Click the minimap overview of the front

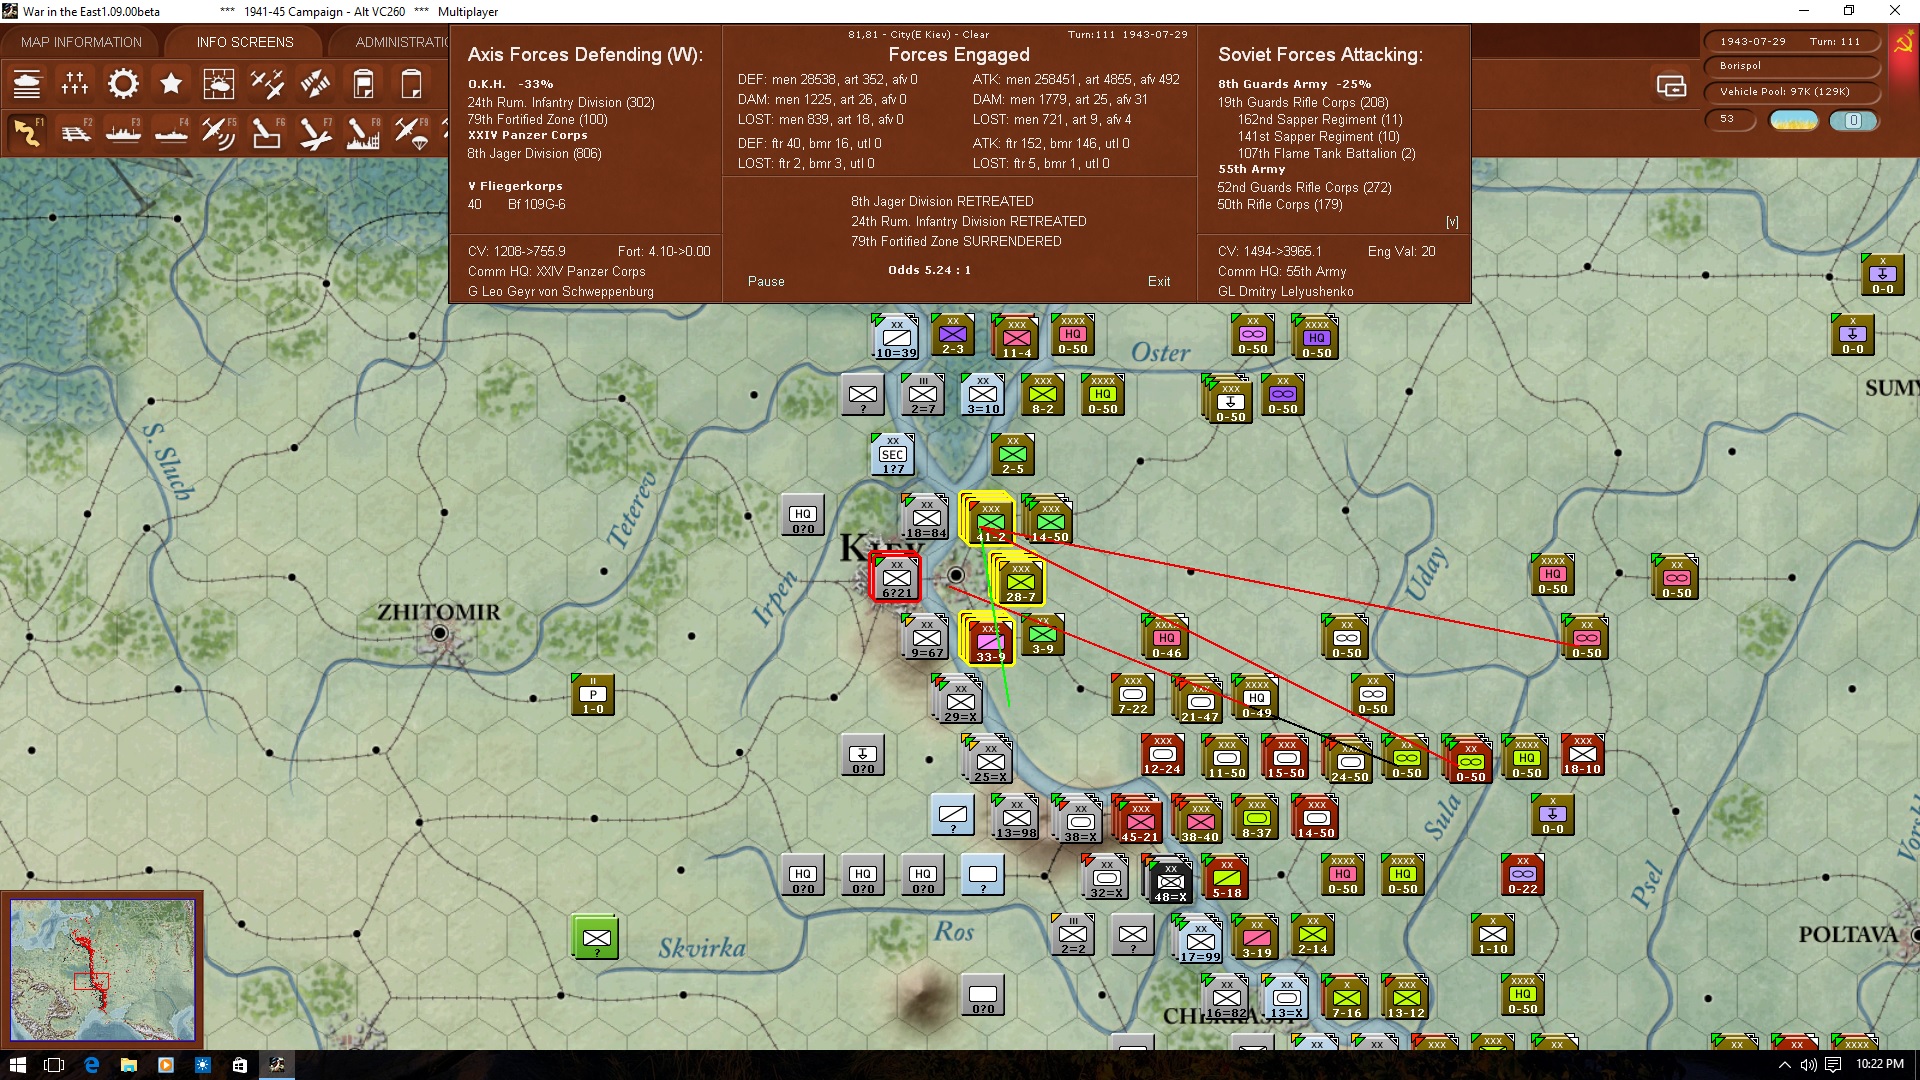pyautogui.click(x=102, y=970)
